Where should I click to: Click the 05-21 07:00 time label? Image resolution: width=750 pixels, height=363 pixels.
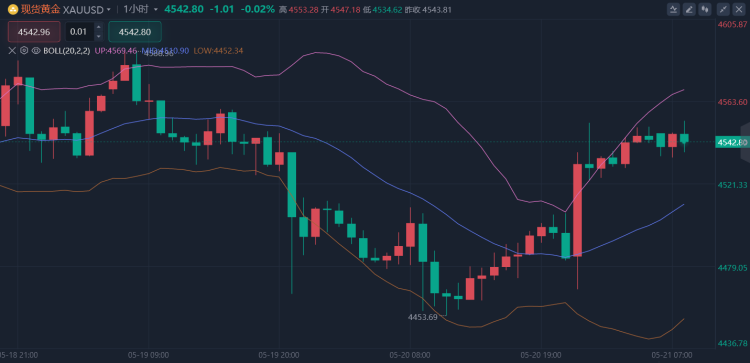click(672, 355)
